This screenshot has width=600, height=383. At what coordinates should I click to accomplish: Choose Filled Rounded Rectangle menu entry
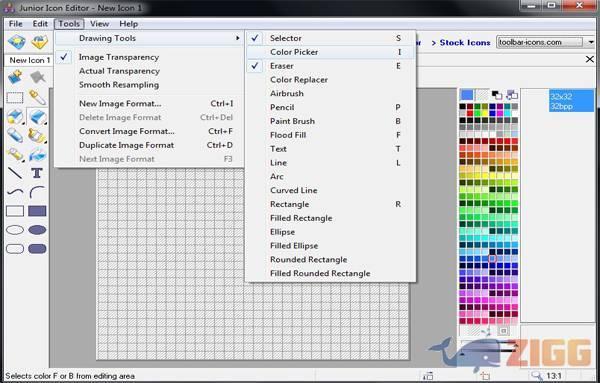pos(331,273)
